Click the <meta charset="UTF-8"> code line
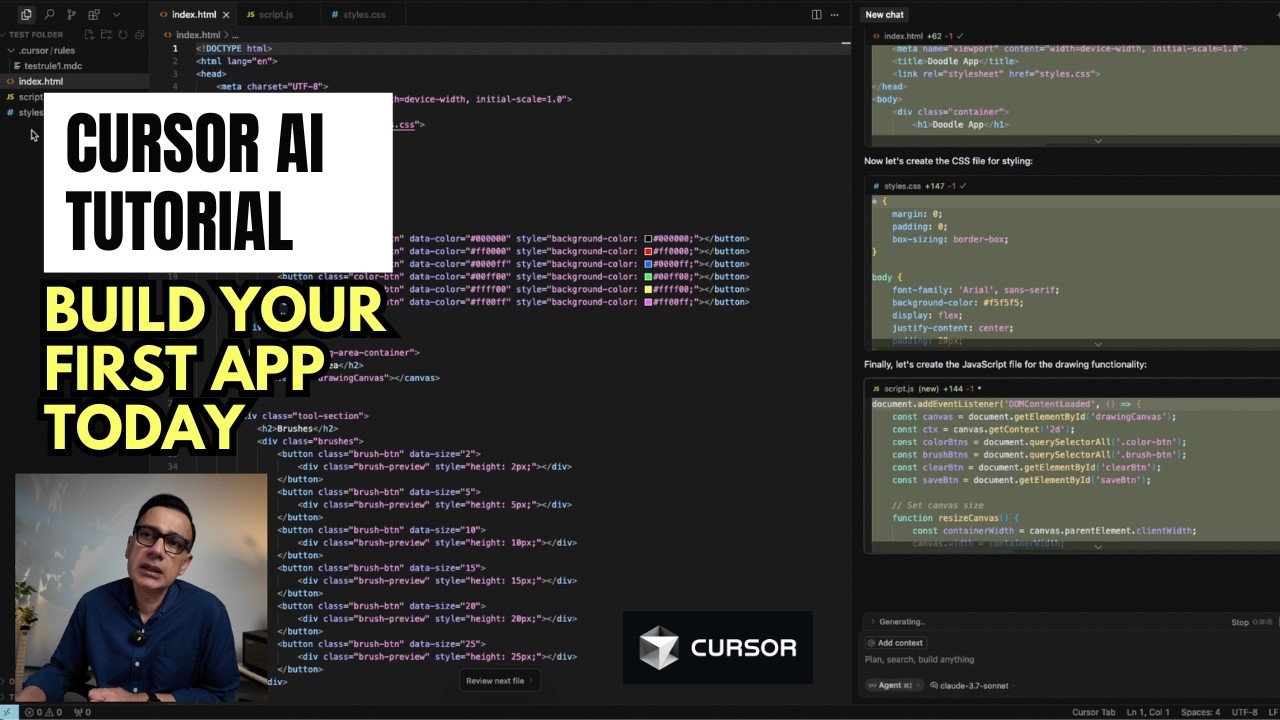The width and height of the screenshot is (1280, 720). [272, 87]
